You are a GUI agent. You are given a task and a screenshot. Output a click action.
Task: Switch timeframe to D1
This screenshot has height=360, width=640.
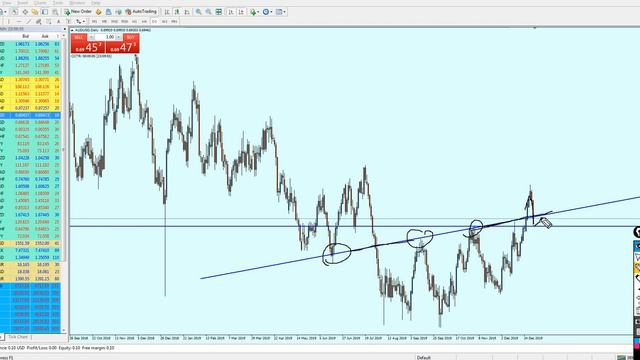pos(154,21)
